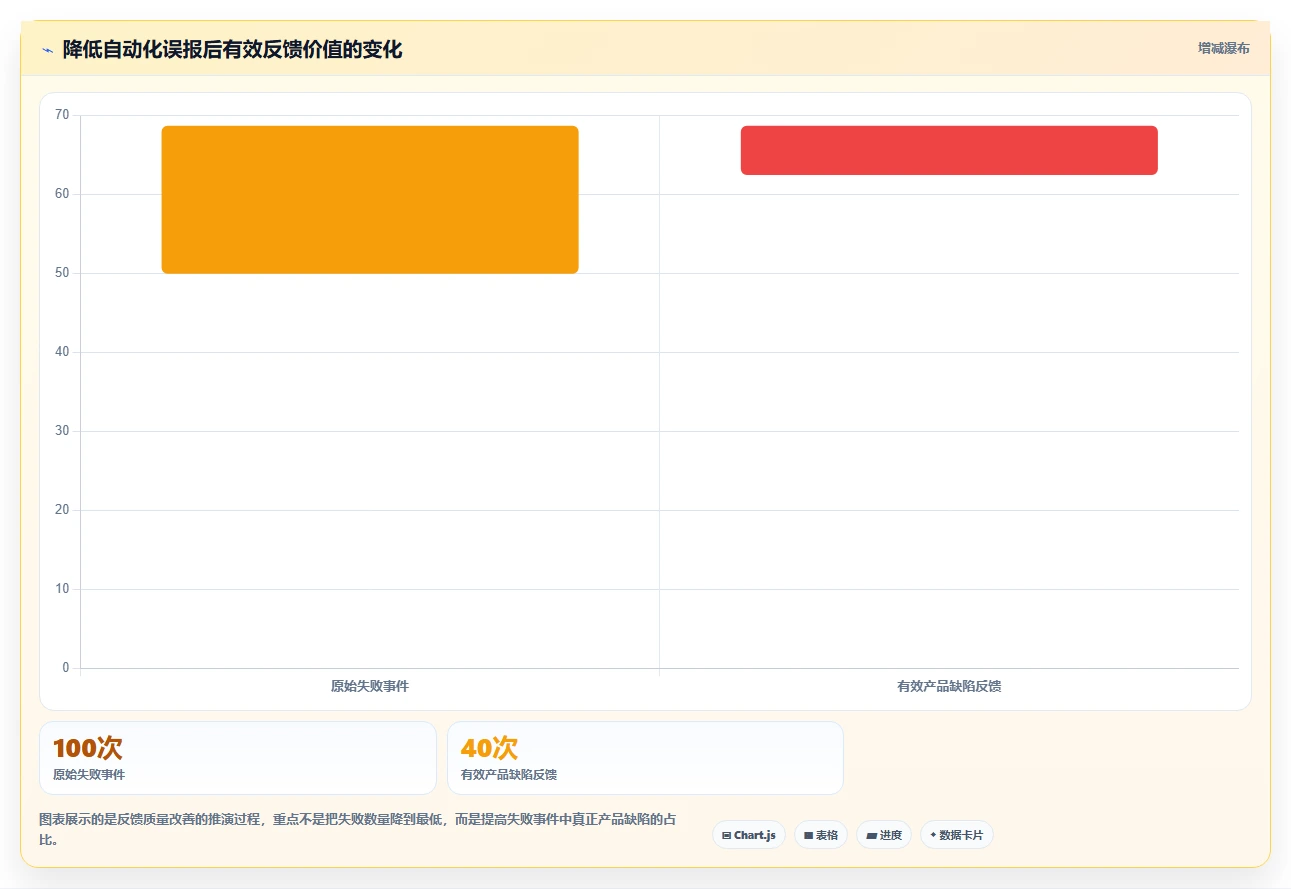Click the y-axis value 50
The height and width of the screenshot is (889, 1291).
pyautogui.click(x=62, y=273)
